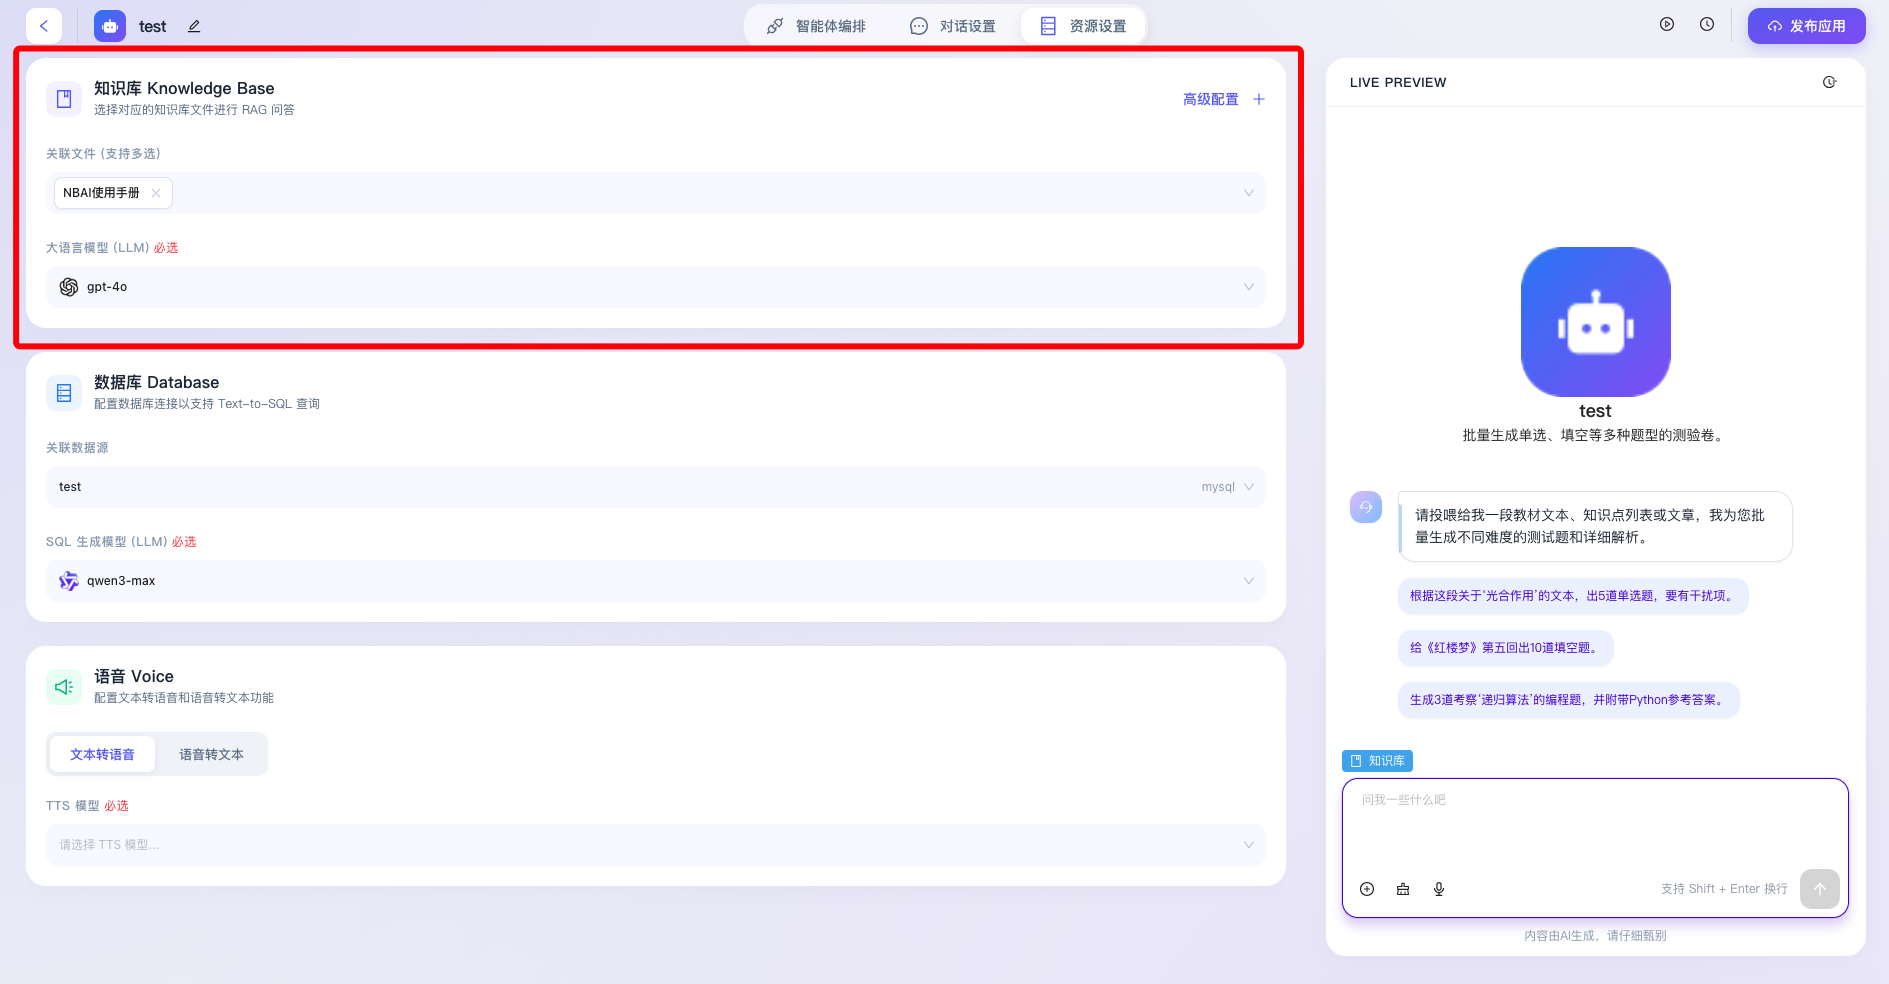The width and height of the screenshot is (1889, 984).
Task: Refresh the Live Preview panel
Action: click(x=1829, y=82)
